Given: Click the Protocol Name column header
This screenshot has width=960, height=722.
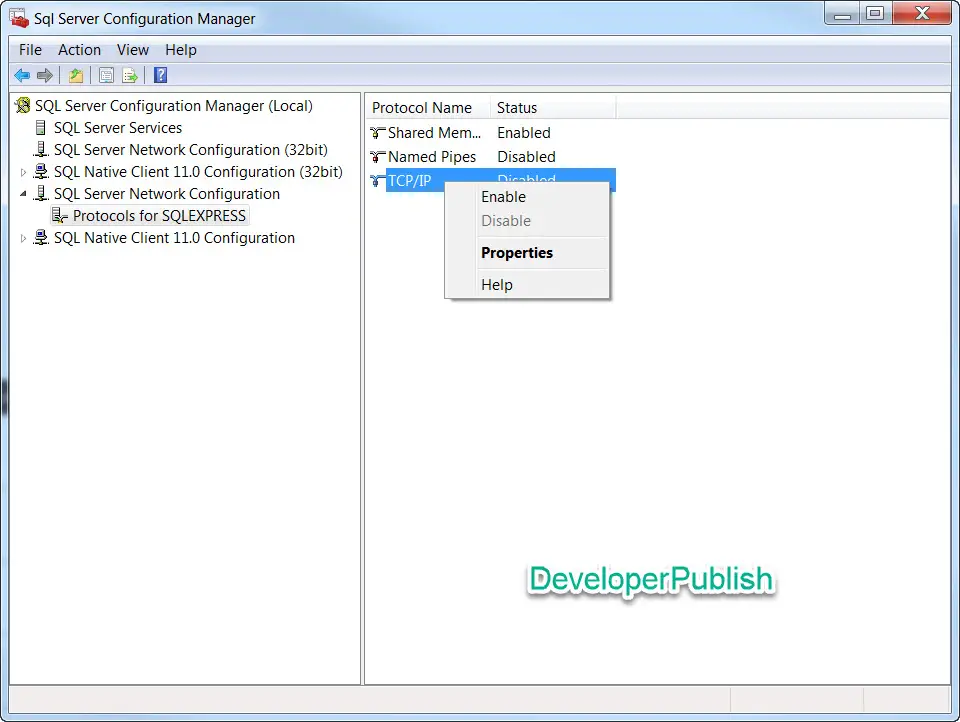Looking at the screenshot, I should coord(428,108).
